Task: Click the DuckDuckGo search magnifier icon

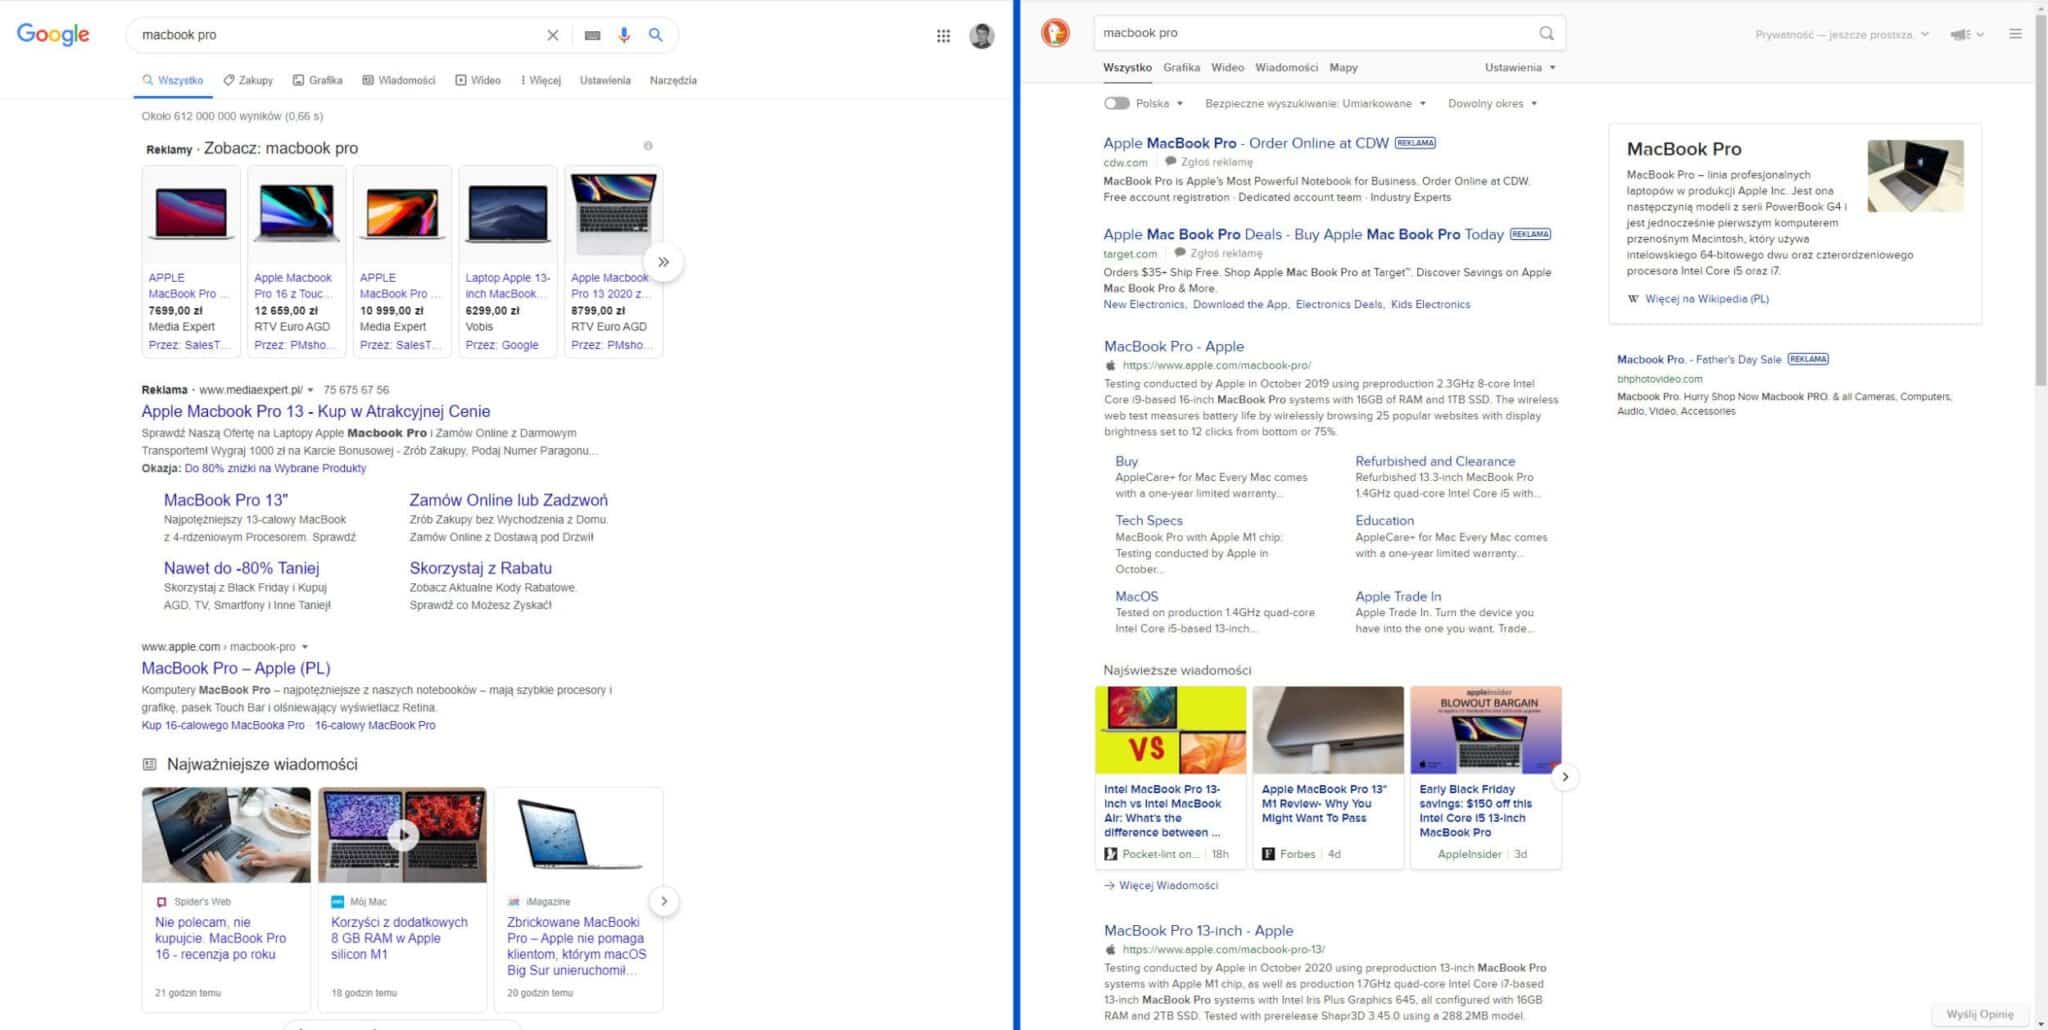Action: coord(1546,33)
